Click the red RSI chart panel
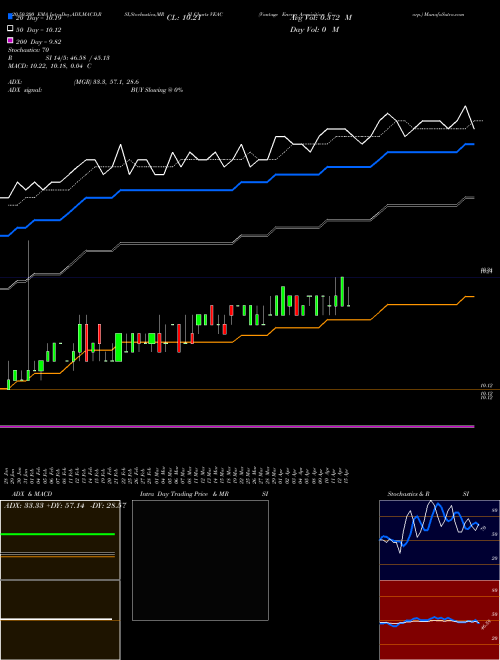Viewport: 500px width, 660px height. (x=439, y=620)
